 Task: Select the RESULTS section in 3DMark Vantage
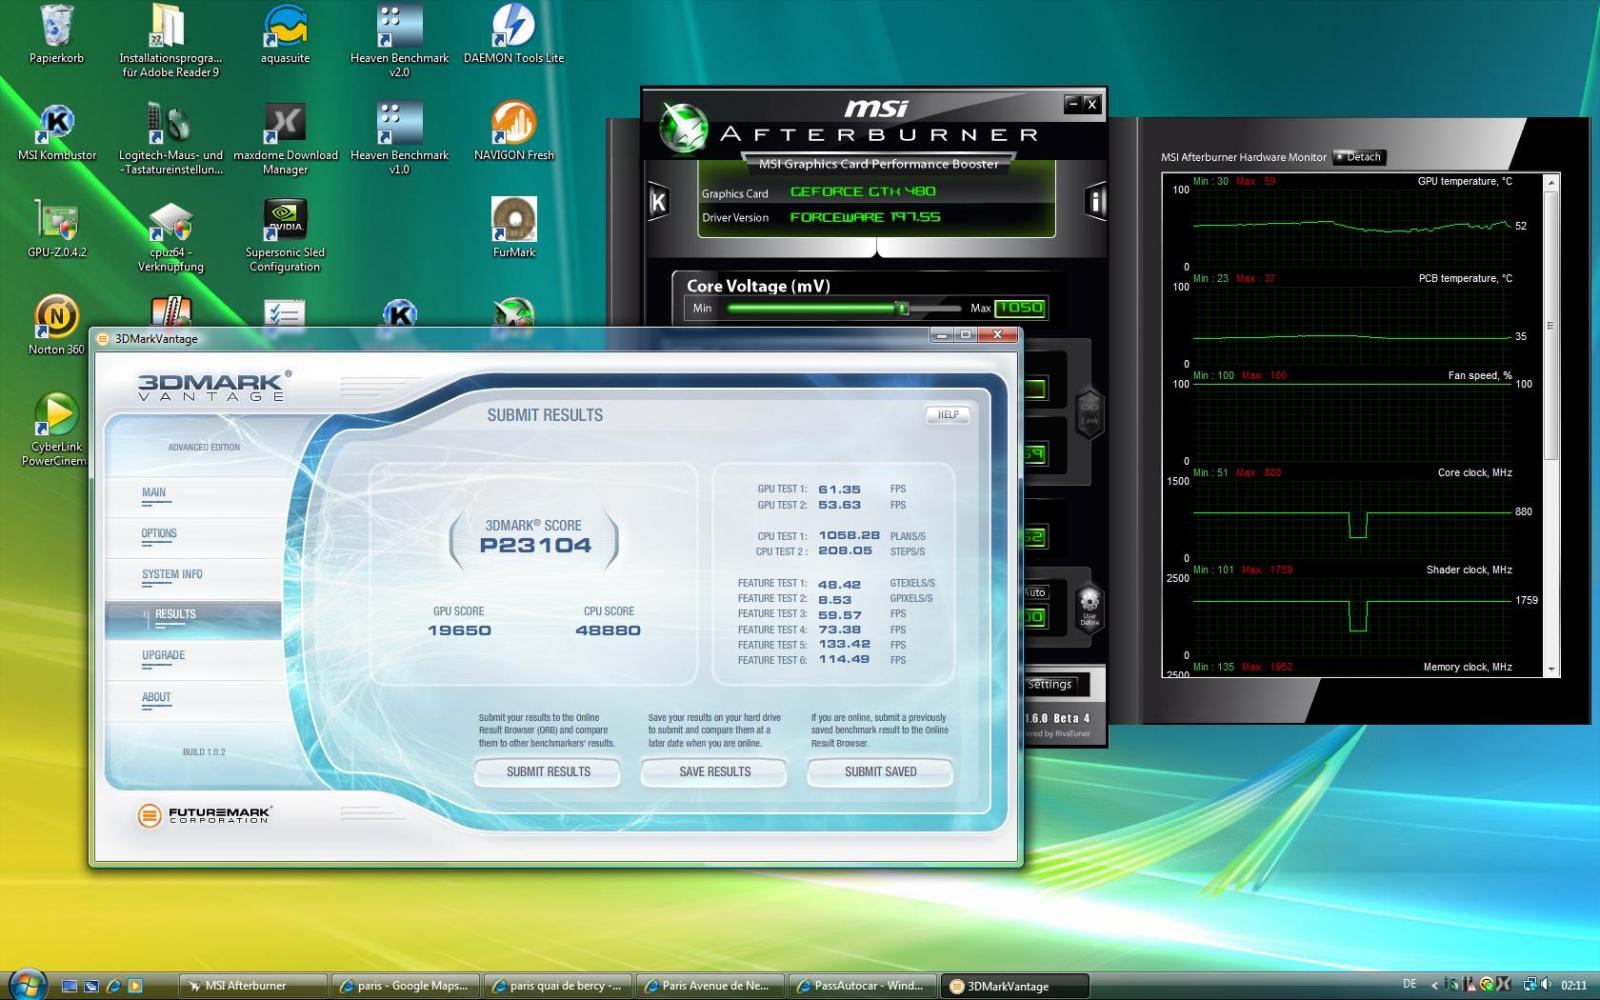[x=193, y=620]
